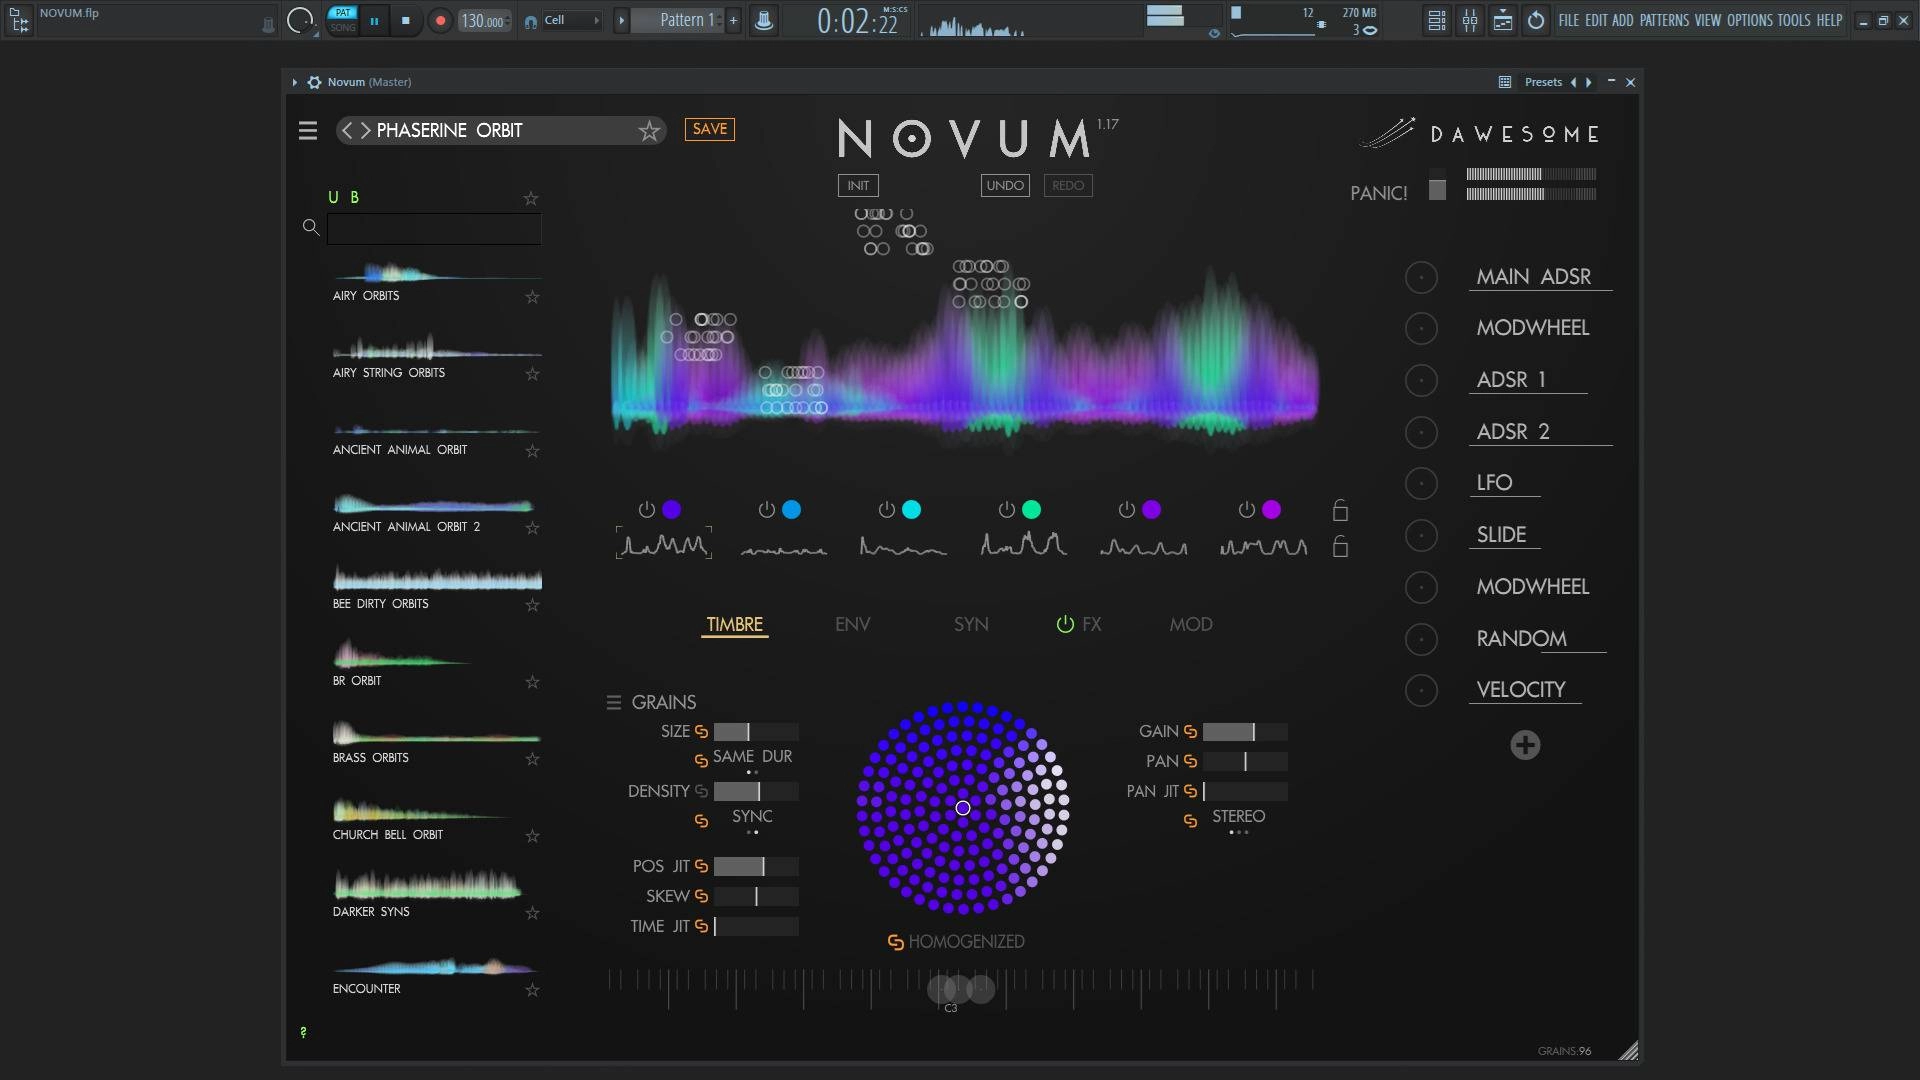Toggle power for the blue layer
The width and height of the screenshot is (1920, 1080).
(x=767, y=510)
